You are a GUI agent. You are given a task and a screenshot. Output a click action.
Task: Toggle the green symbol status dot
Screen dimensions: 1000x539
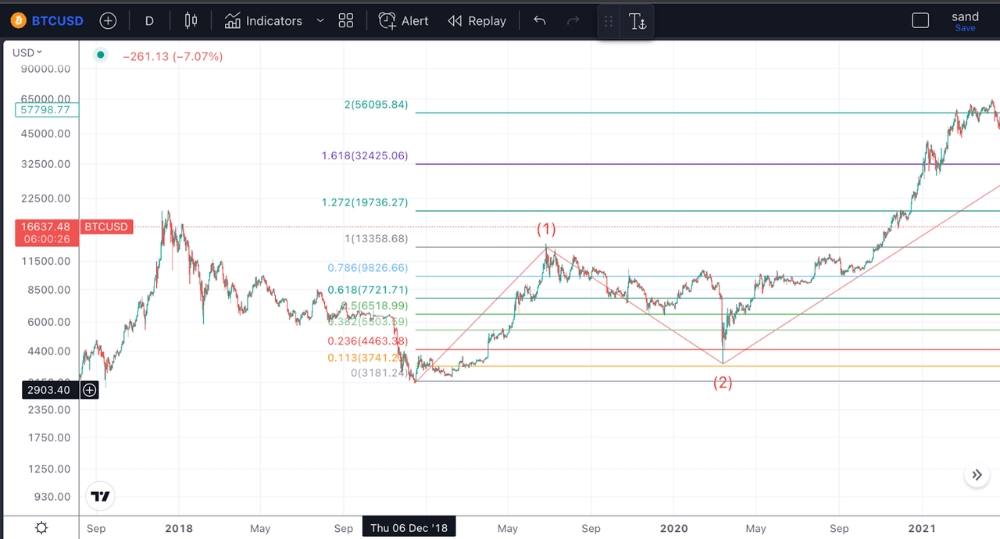pyautogui.click(x=100, y=55)
